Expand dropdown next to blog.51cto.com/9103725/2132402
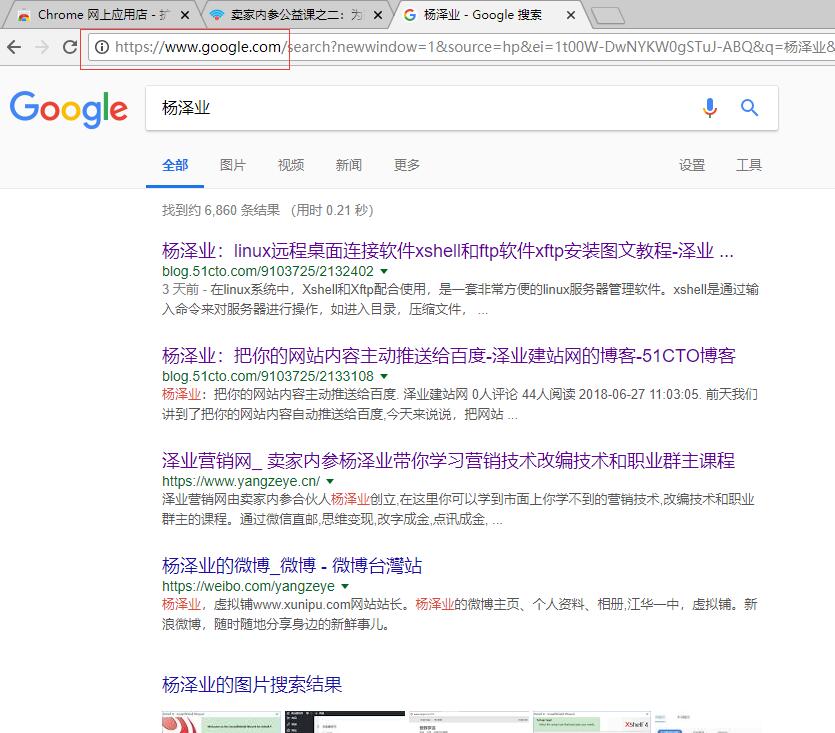Viewport: 835px width, 733px height. (384, 271)
